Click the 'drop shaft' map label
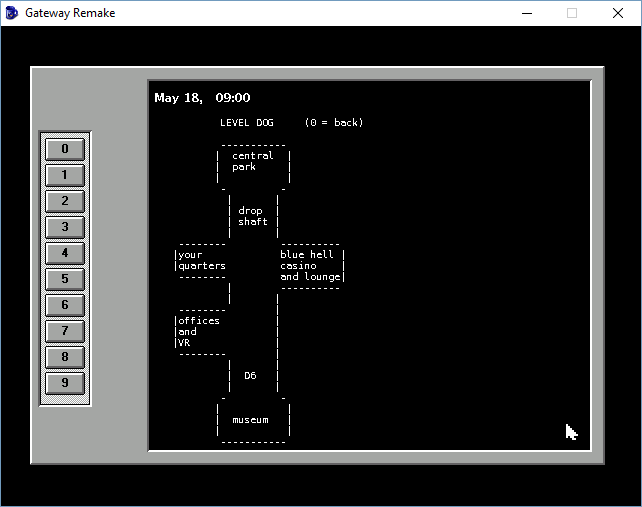This screenshot has height=507, width=642. tap(253, 216)
